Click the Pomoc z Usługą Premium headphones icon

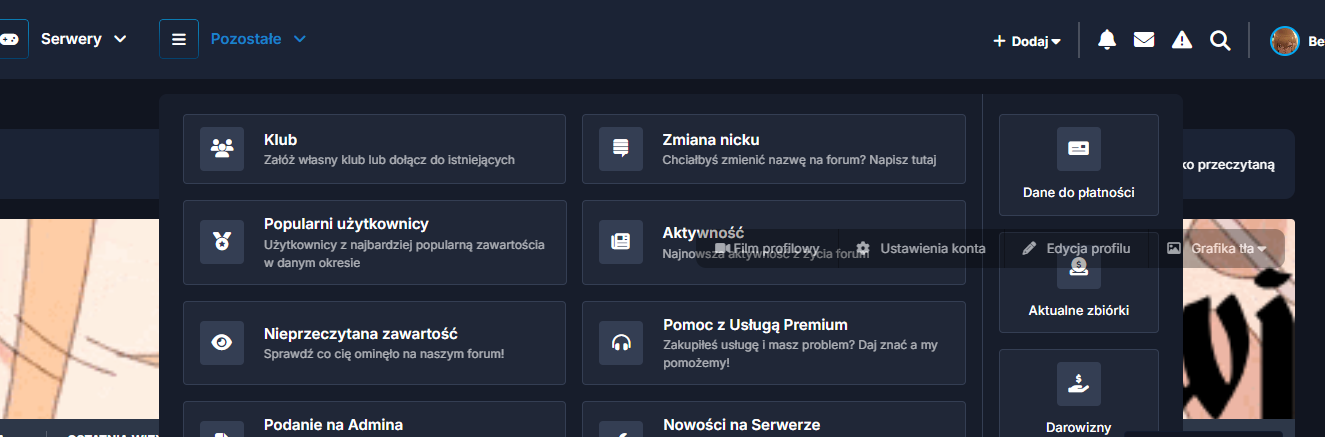tap(621, 342)
